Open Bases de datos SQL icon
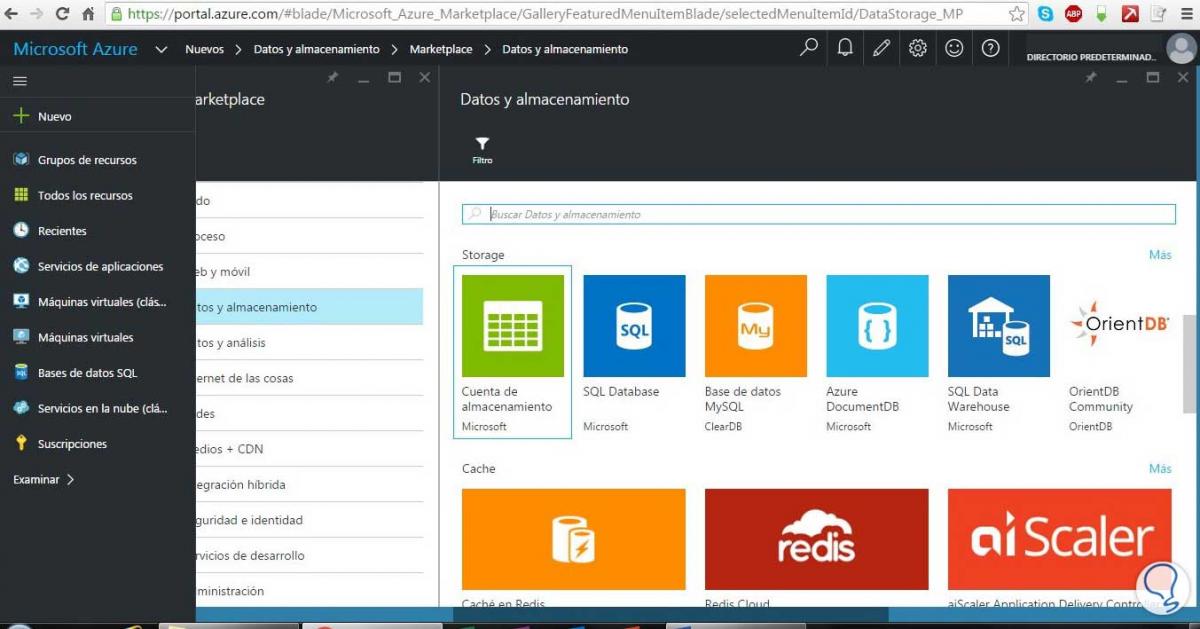This screenshot has width=1200, height=629. [21, 372]
